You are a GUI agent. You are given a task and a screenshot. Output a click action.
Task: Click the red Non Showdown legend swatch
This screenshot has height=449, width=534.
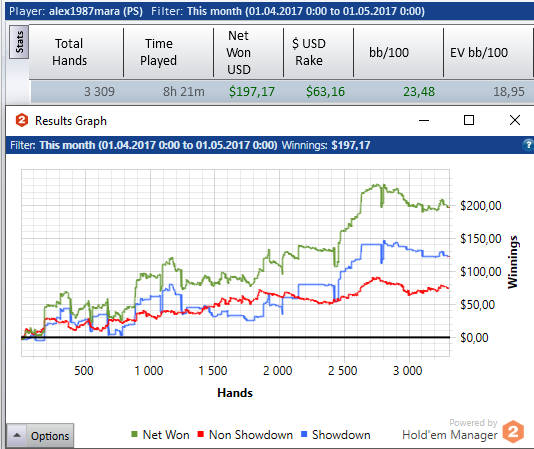pyautogui.click(x=201, y=434)
